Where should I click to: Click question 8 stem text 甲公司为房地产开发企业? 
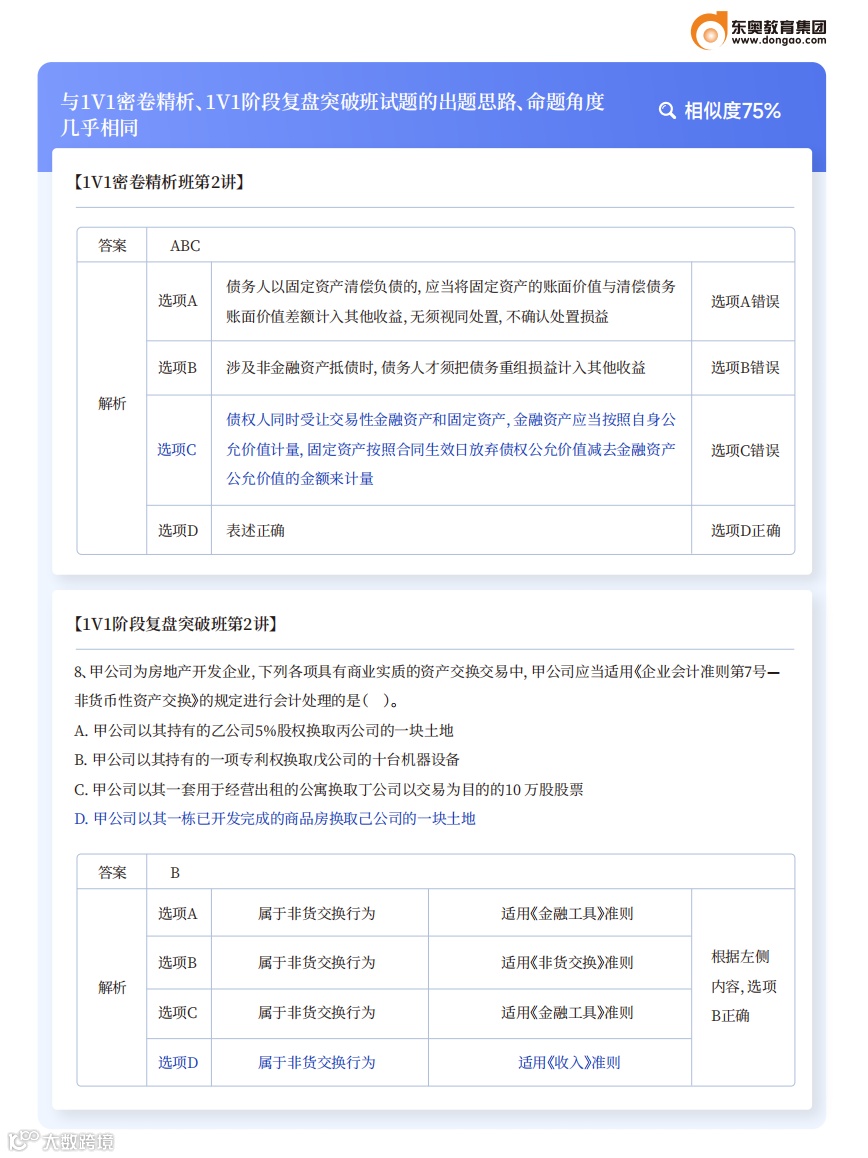pyautogui.click(x=427, y=686)
